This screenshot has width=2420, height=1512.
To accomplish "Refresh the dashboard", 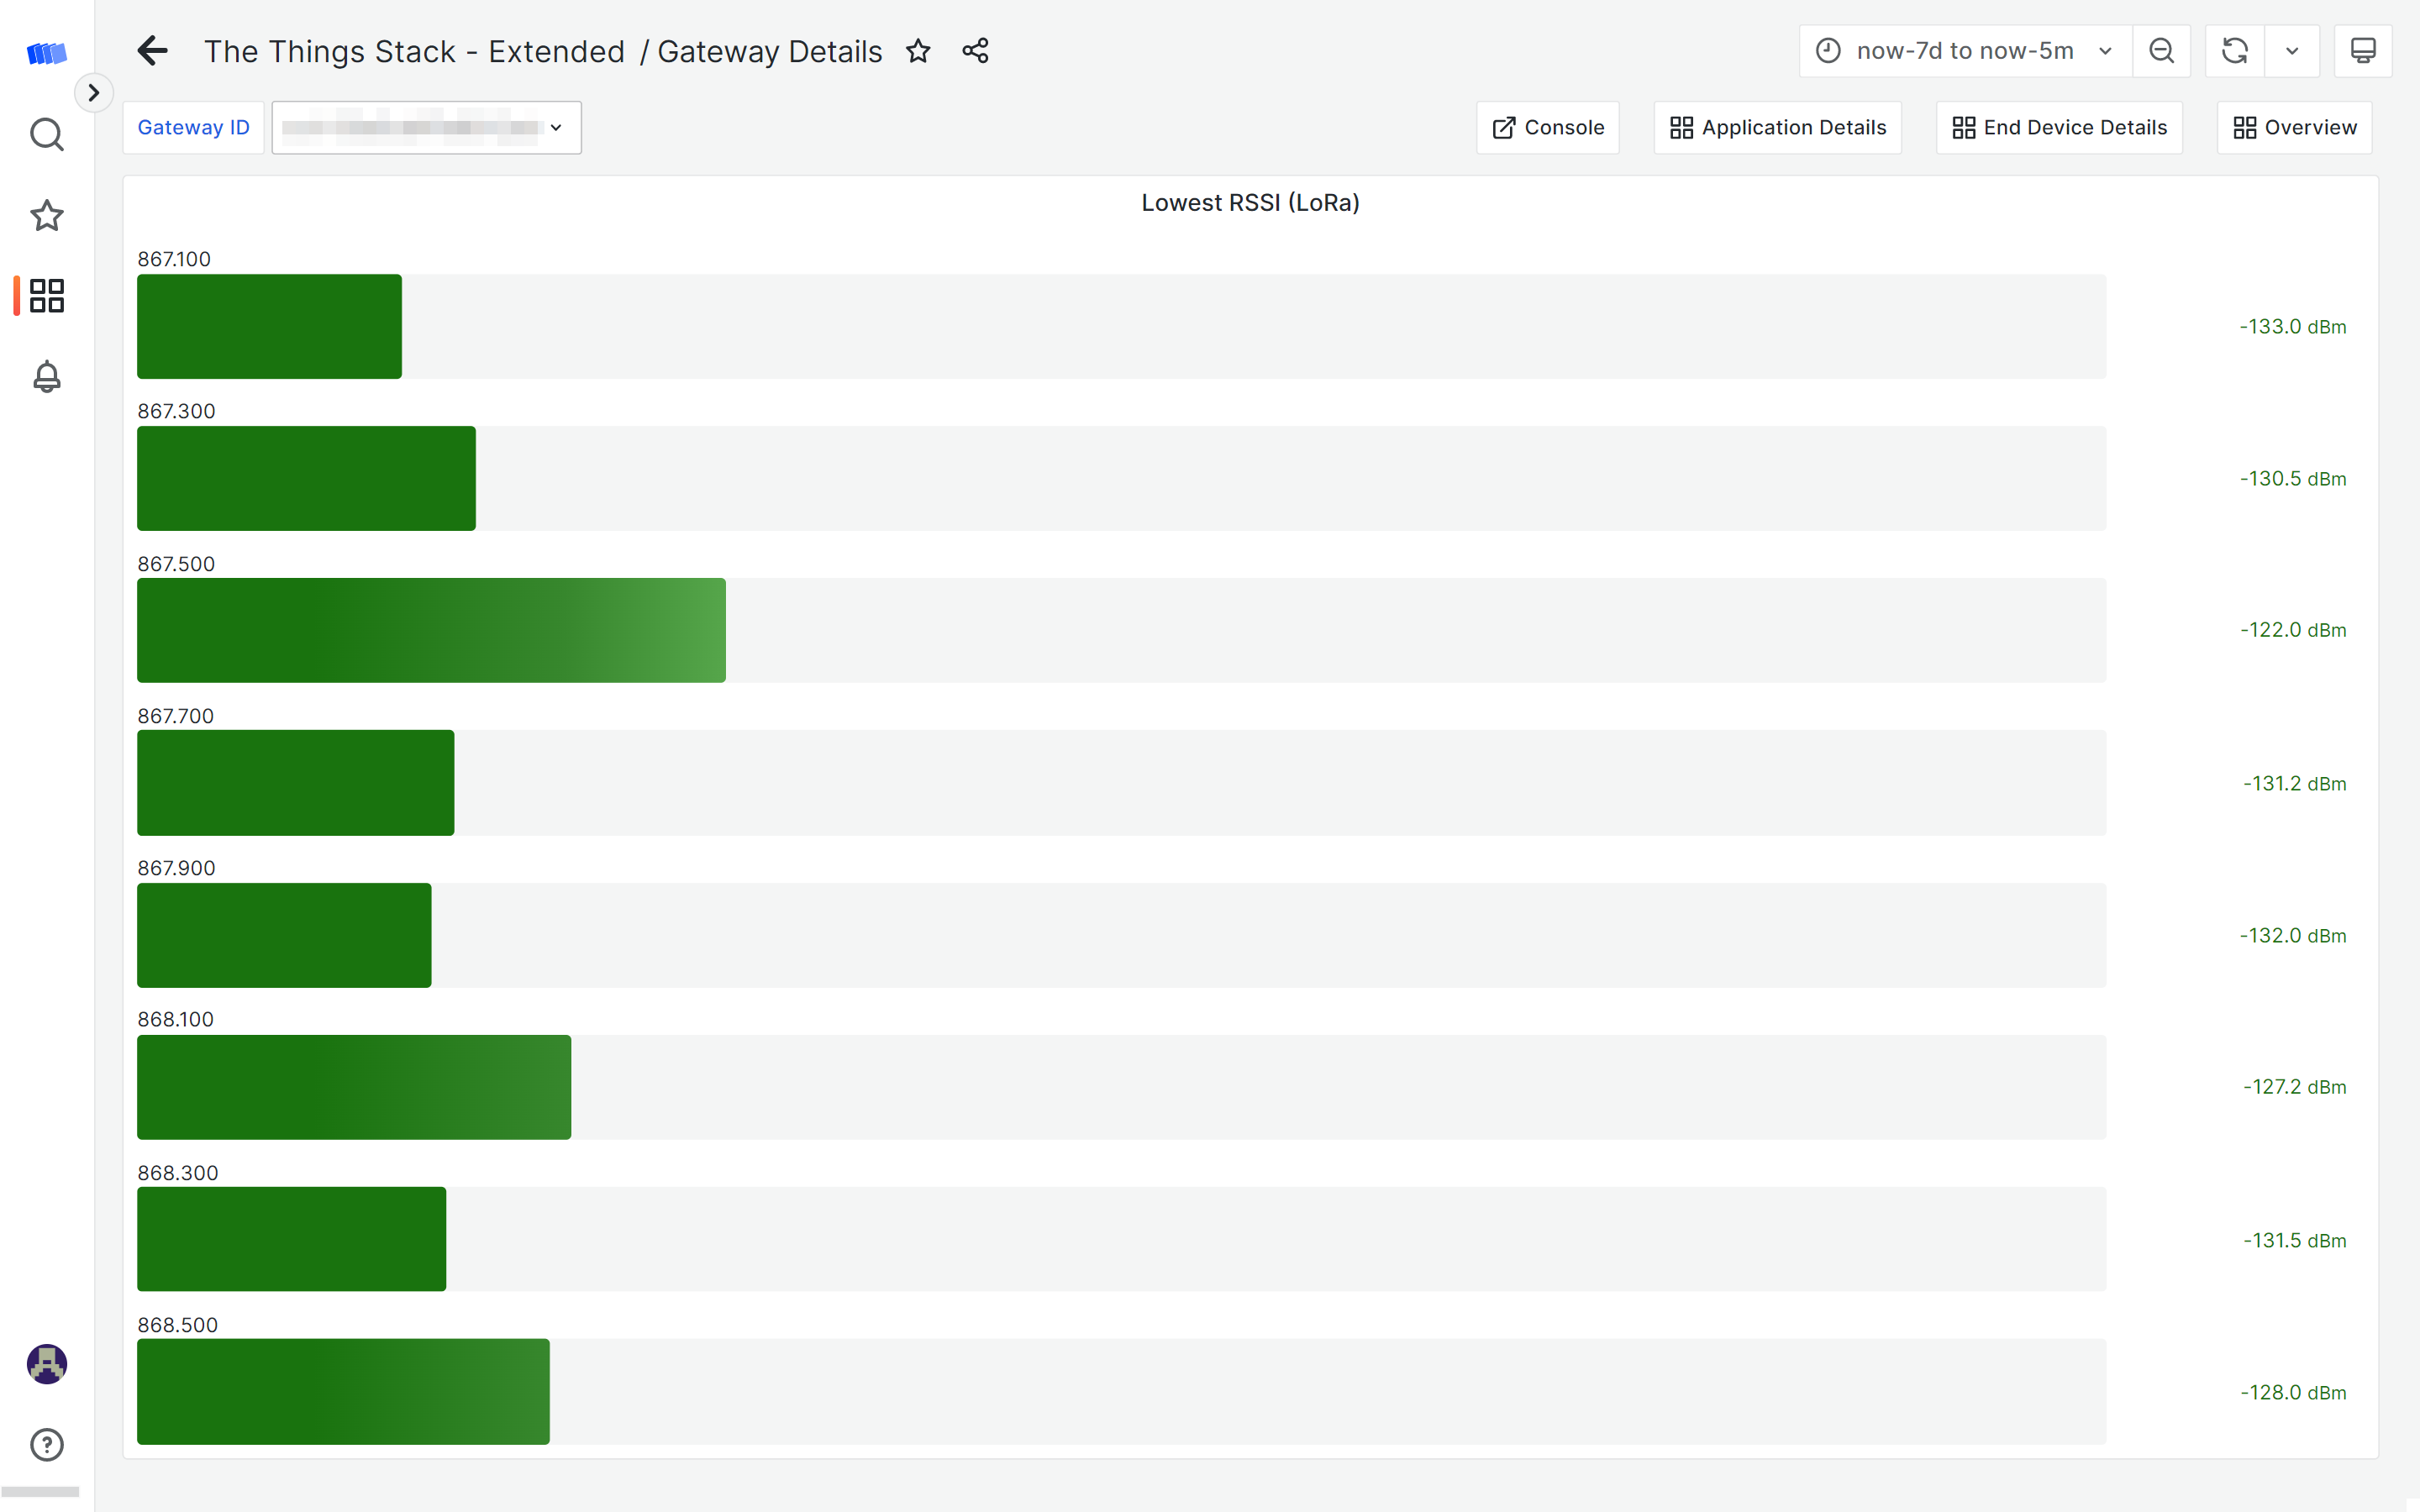I will [x=2234, y=51].
